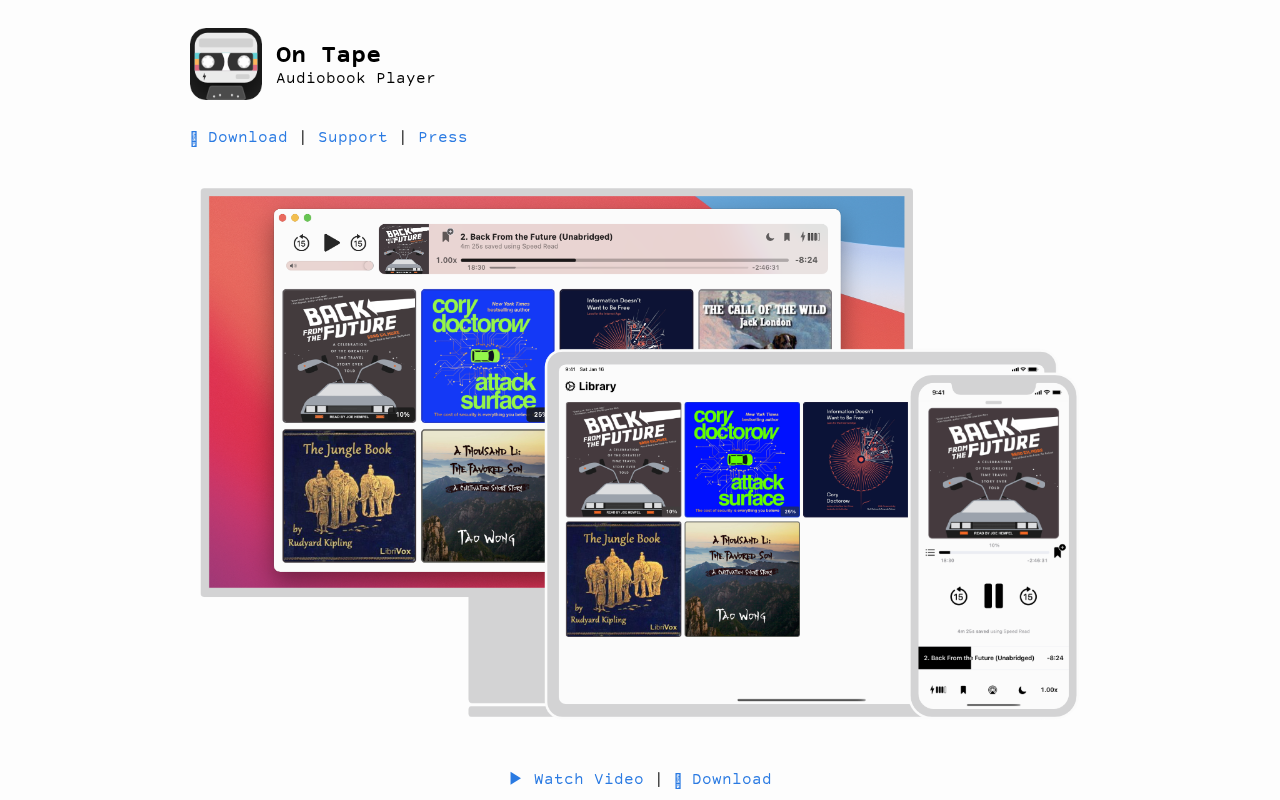The width and height of the screenshot is (1280, 800).
Task: Skip back 15 seconds on the iPhone
Action: pyautogui.click(x=958, y=596)
